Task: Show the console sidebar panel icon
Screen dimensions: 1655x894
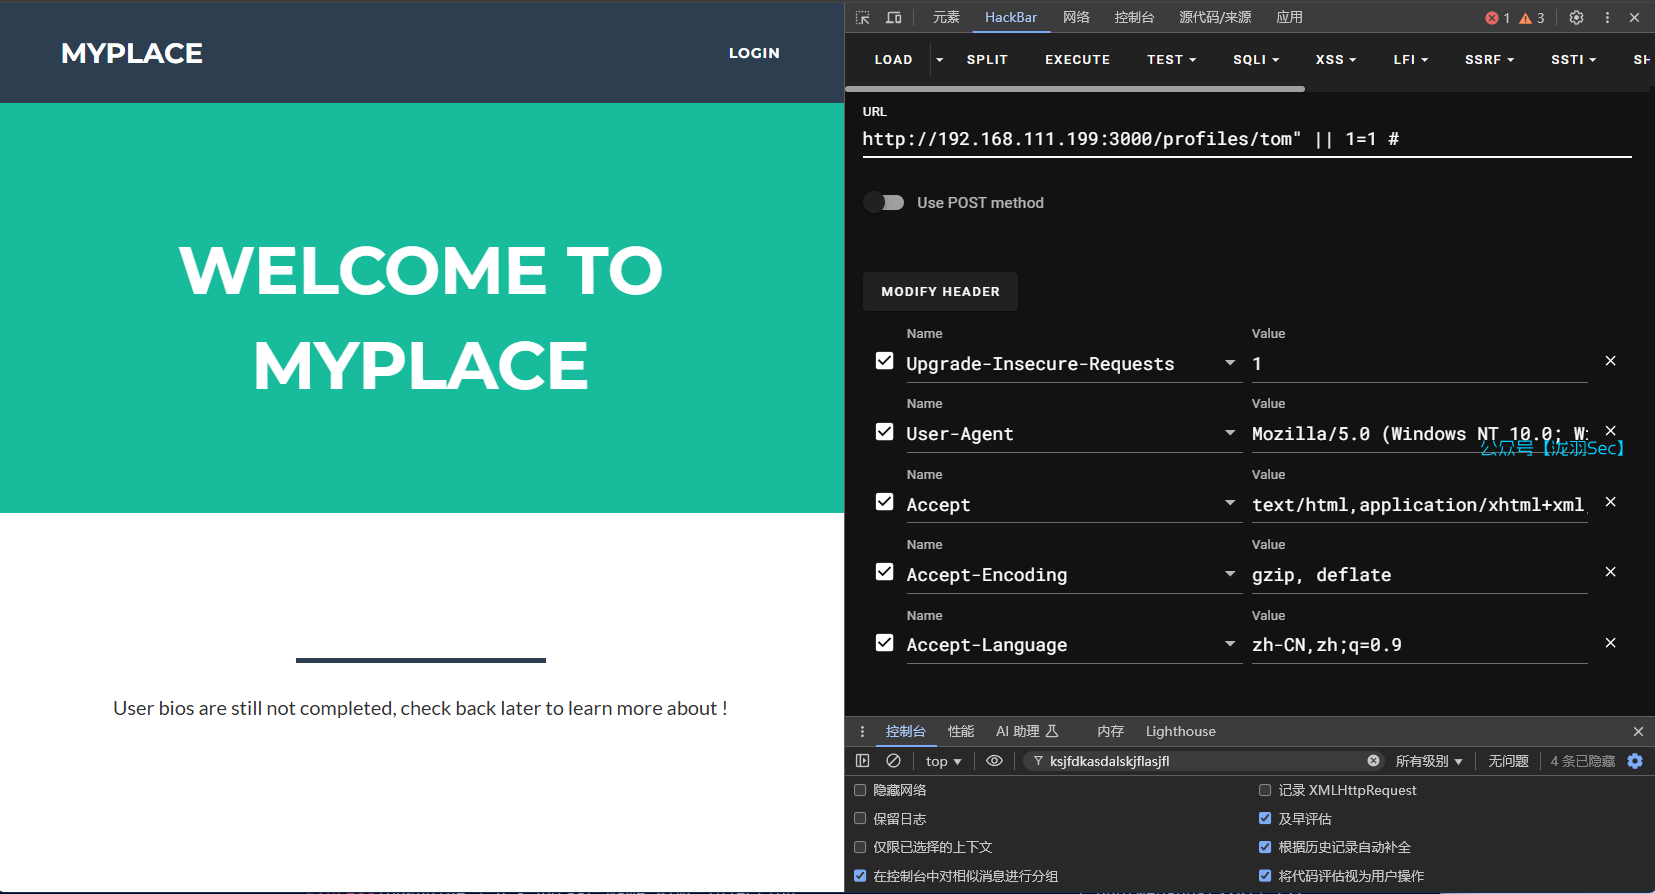Action: [863, 761]
